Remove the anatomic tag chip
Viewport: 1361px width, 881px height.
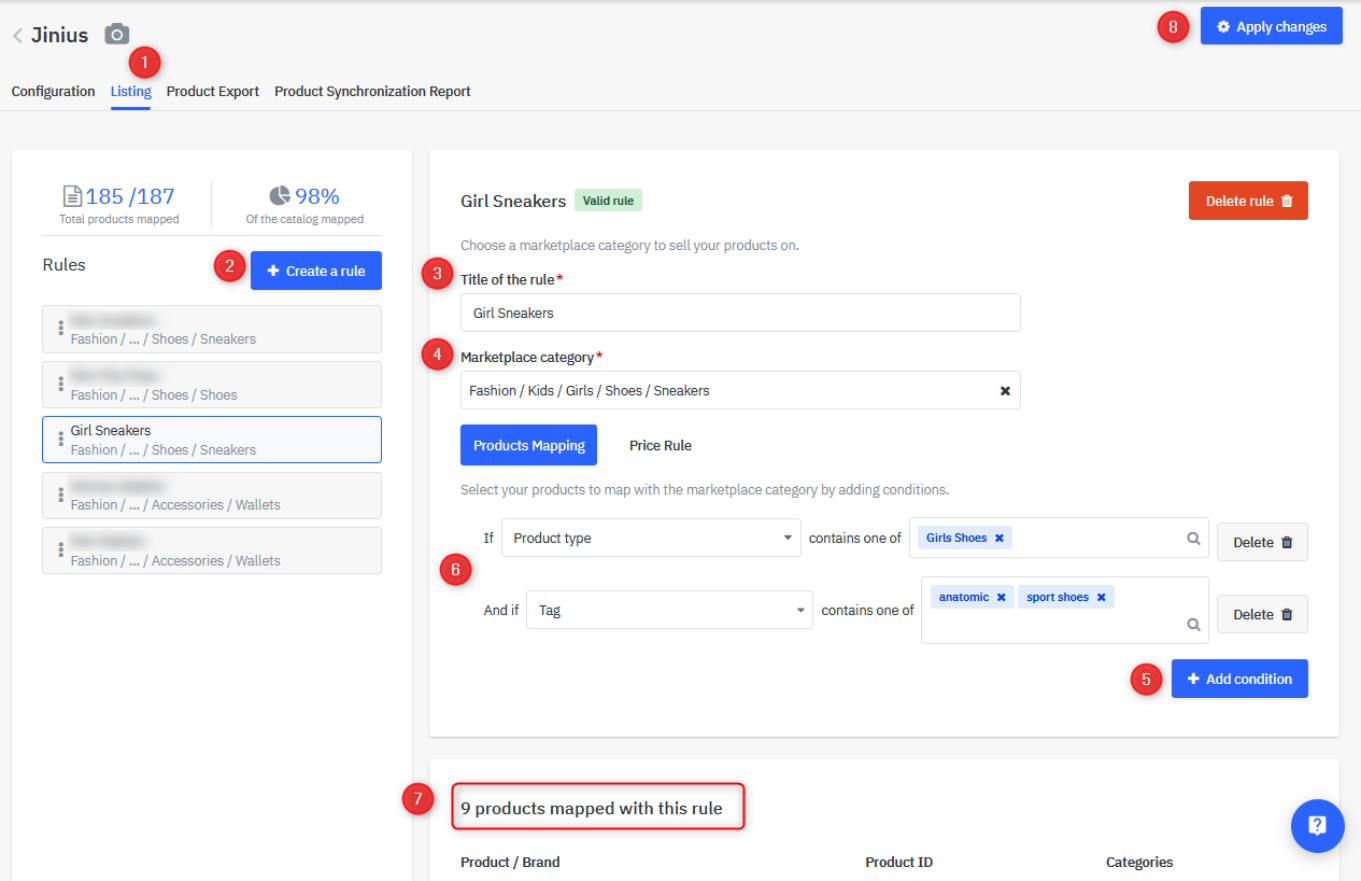coord(1001,597)
